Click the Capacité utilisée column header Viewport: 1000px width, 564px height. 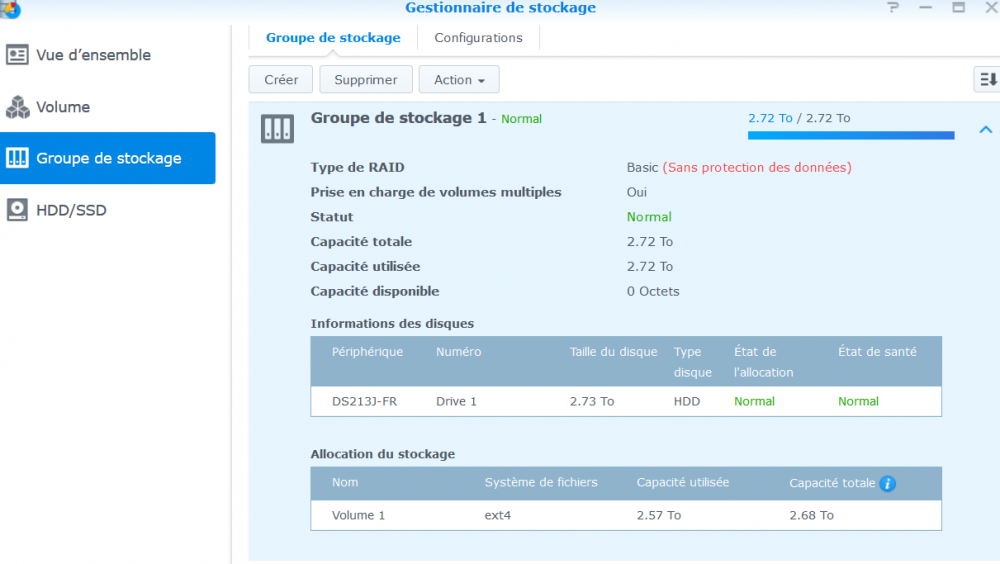point(682,482)
